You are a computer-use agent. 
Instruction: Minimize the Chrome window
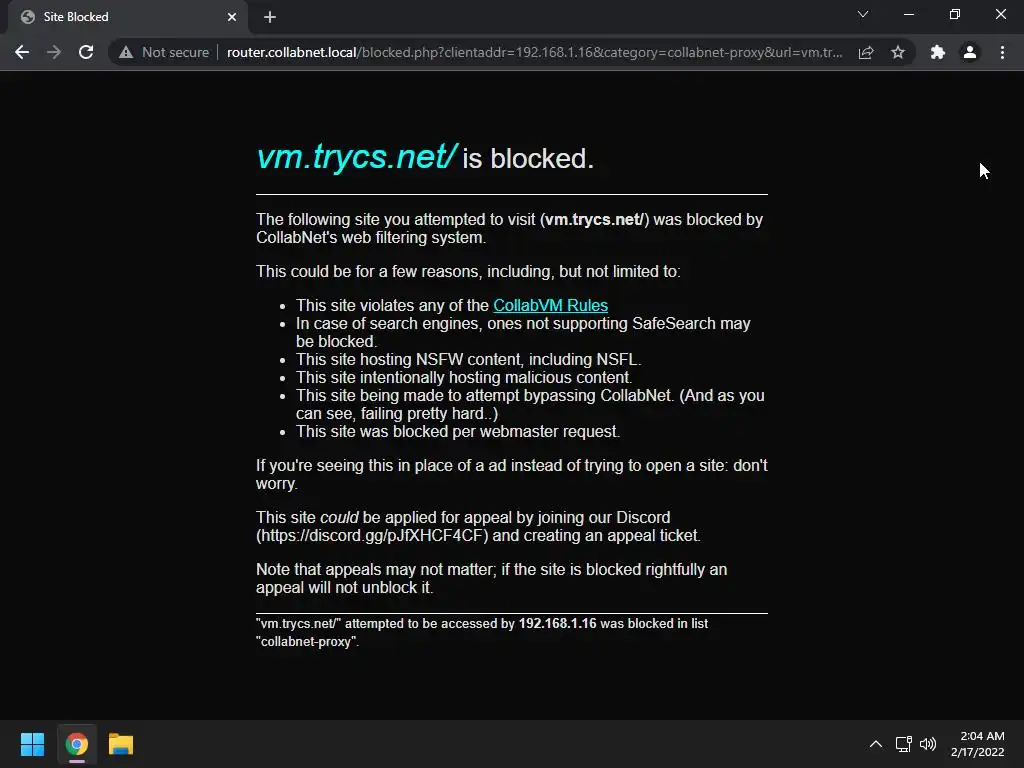click(908, 14)
